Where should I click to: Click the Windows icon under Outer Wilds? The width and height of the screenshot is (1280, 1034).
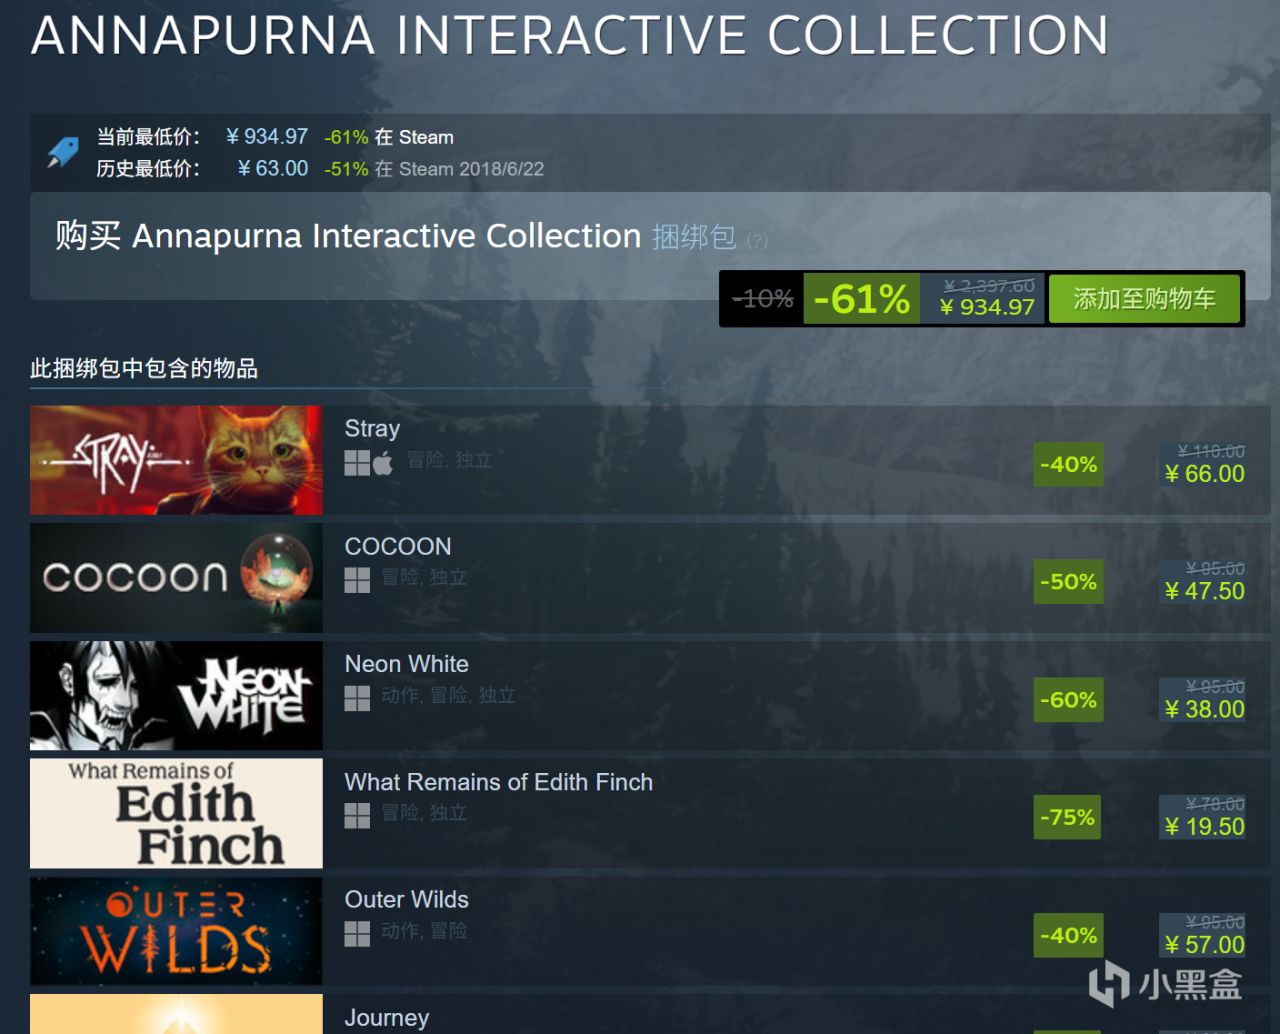[357, 933]
